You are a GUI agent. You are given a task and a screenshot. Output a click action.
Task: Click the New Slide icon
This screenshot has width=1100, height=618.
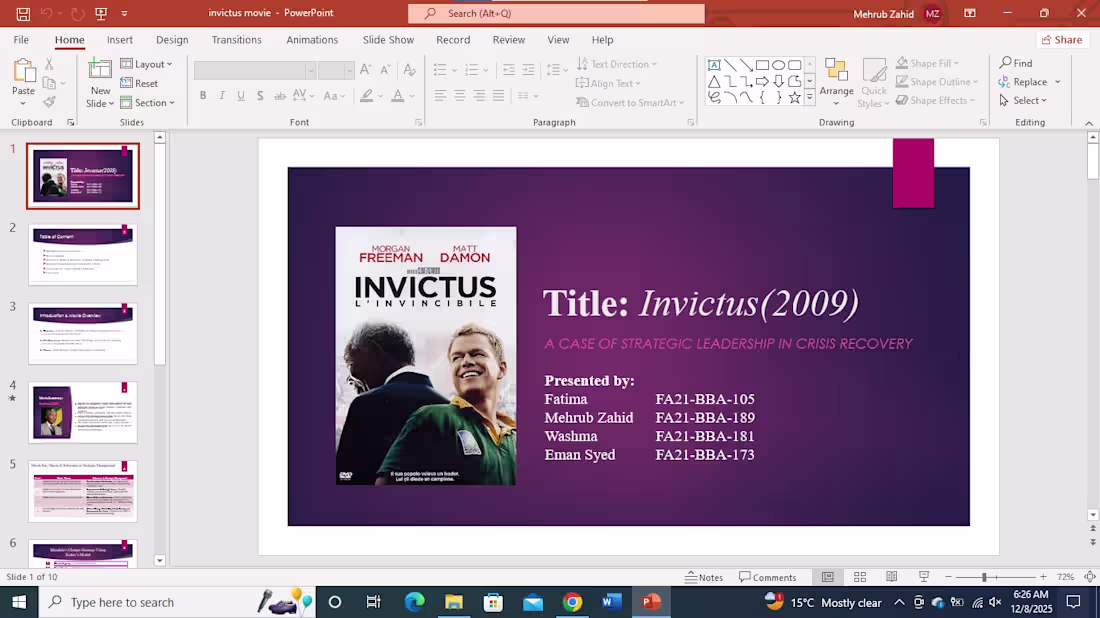(x=100, y=71)
